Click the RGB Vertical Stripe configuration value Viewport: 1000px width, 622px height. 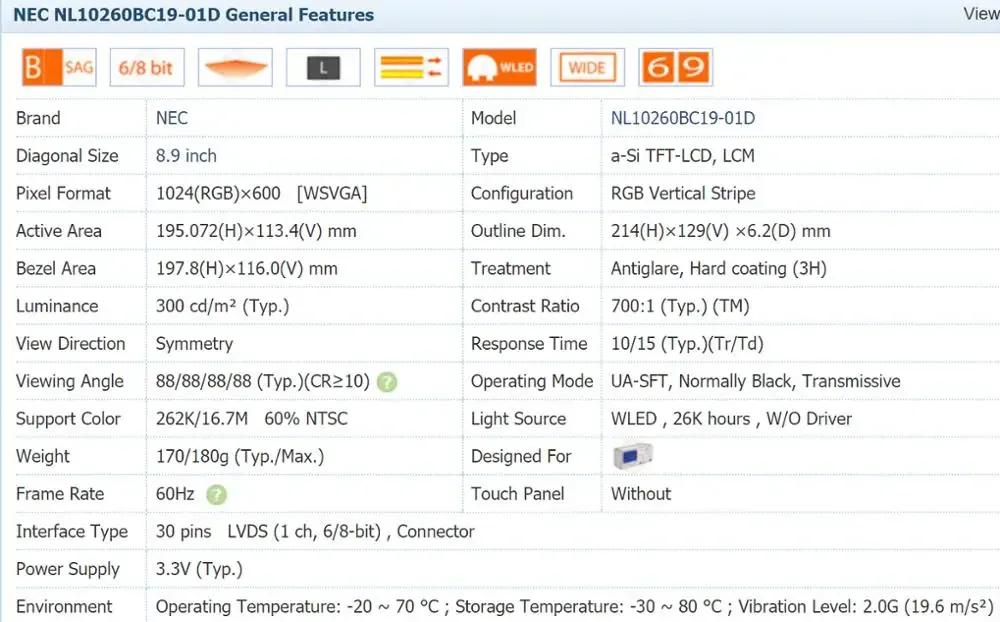point(683,193)
